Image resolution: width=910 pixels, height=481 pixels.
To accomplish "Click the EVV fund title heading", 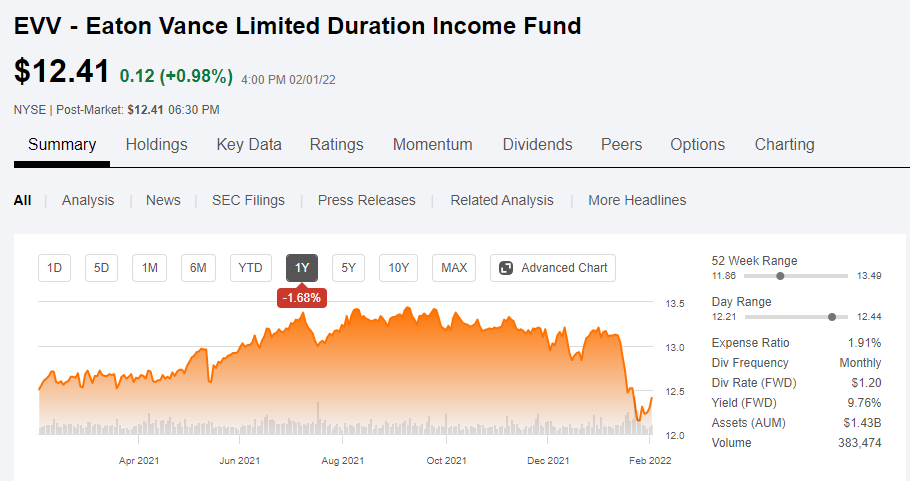I will (x=297, y=26).
